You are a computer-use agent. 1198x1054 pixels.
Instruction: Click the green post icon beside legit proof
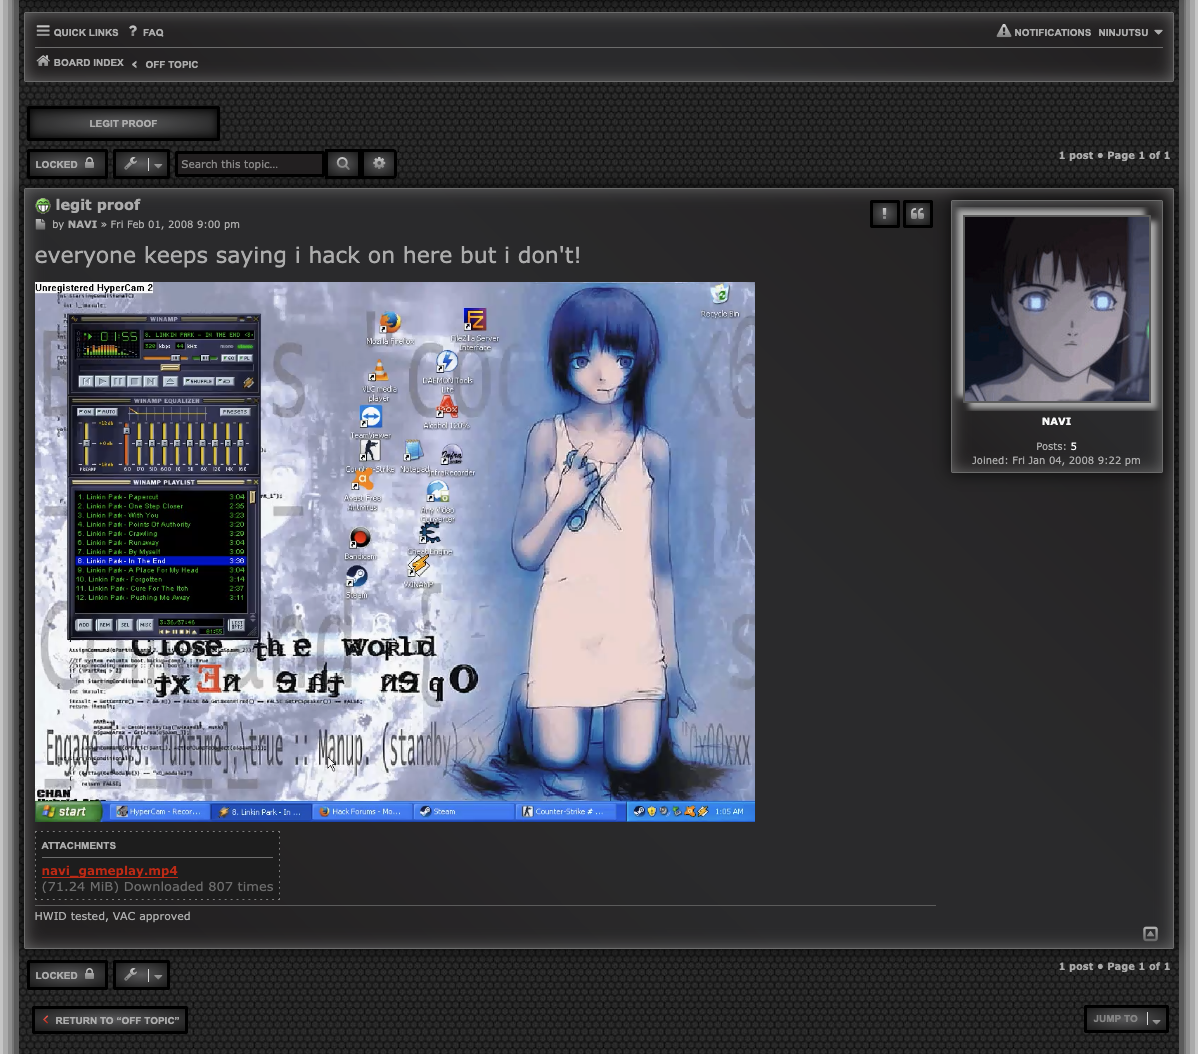[x=43, y=205]
